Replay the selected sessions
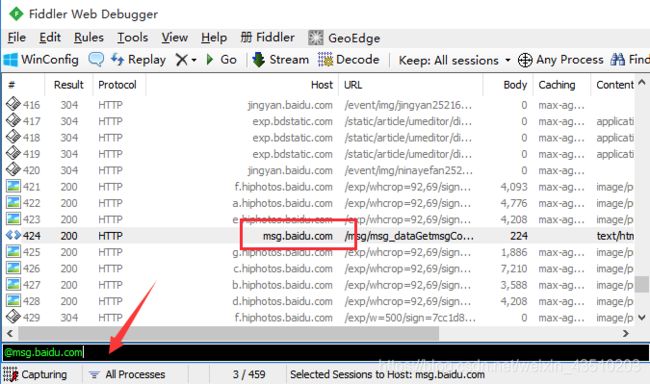Viewport: 650px width, 384px height. point(138,60)
